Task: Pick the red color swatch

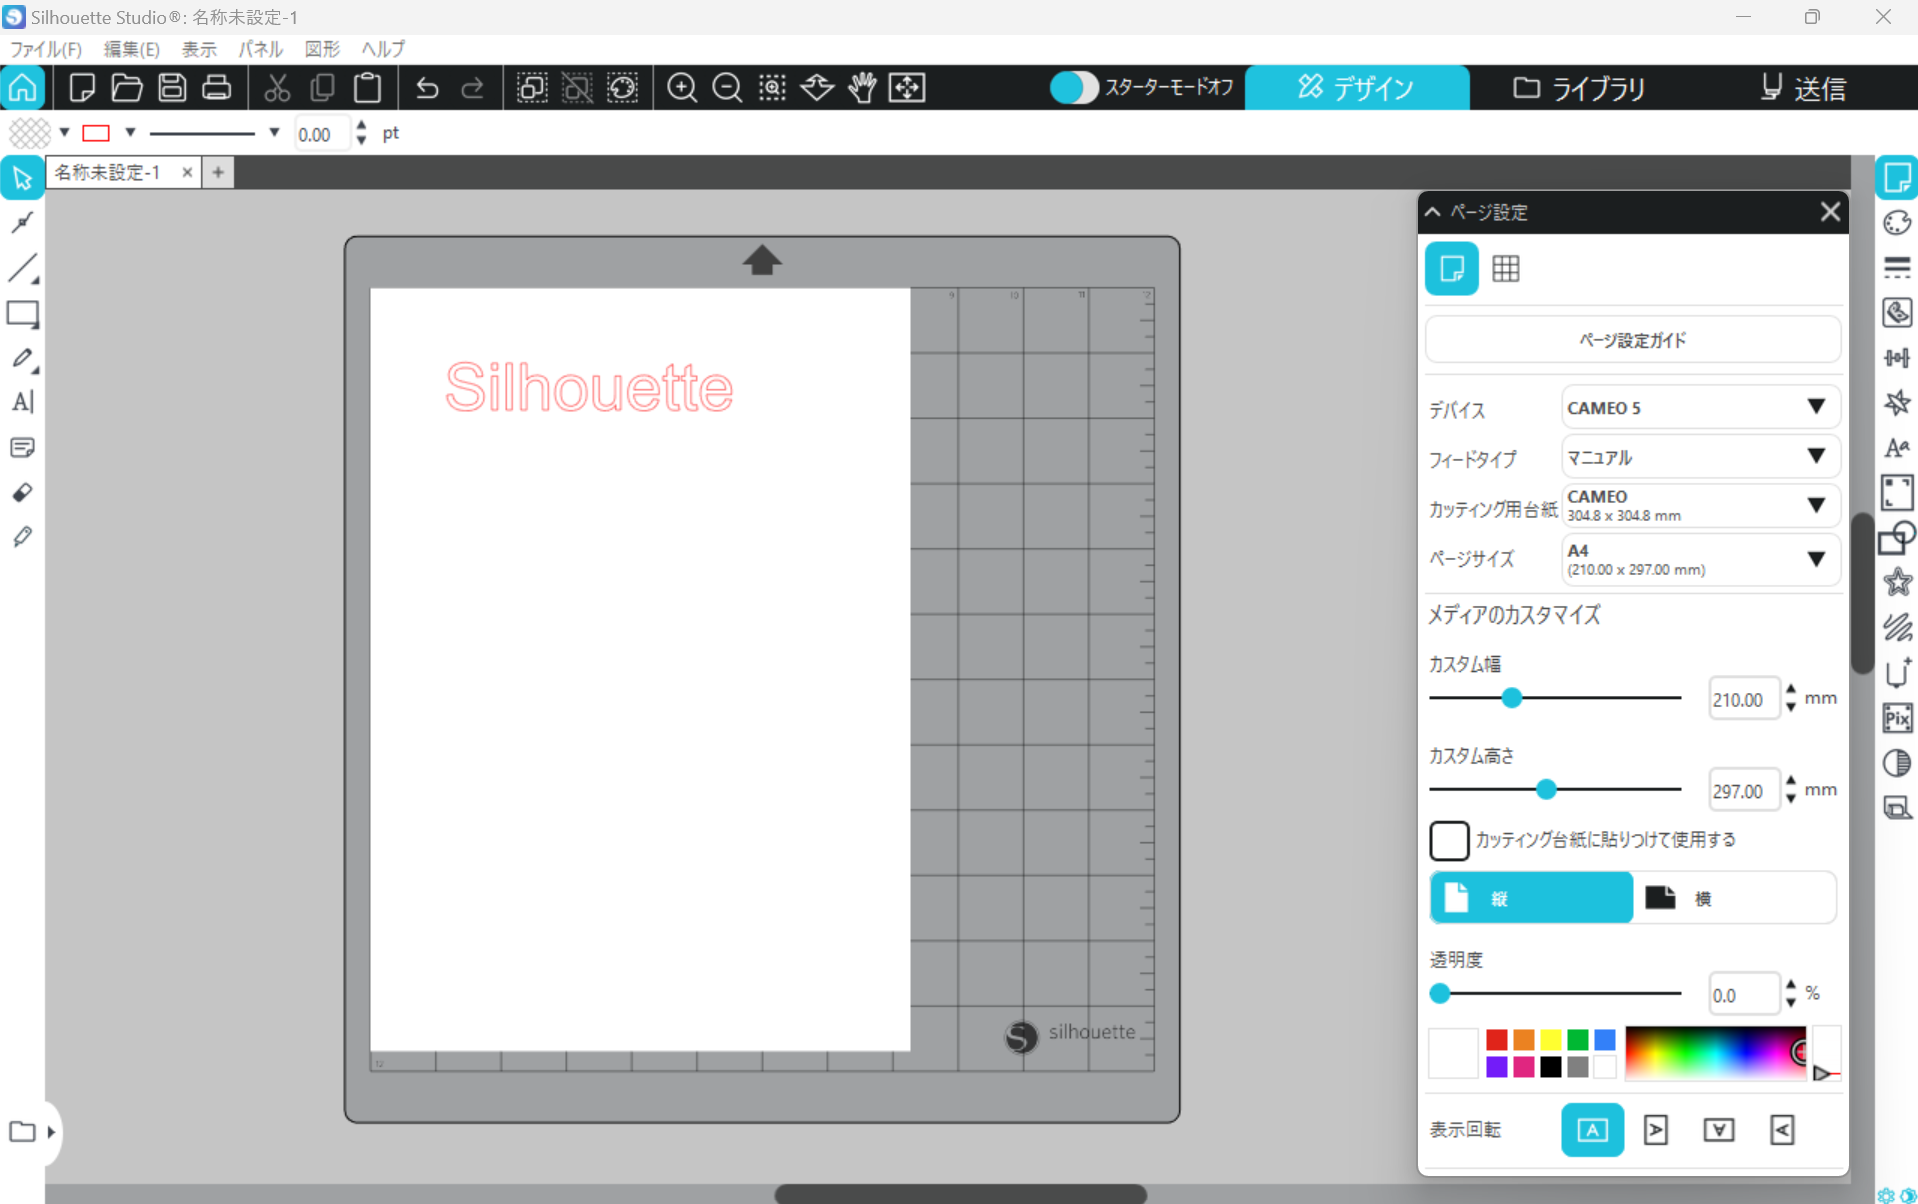Action: (x=1496, y=1040)
